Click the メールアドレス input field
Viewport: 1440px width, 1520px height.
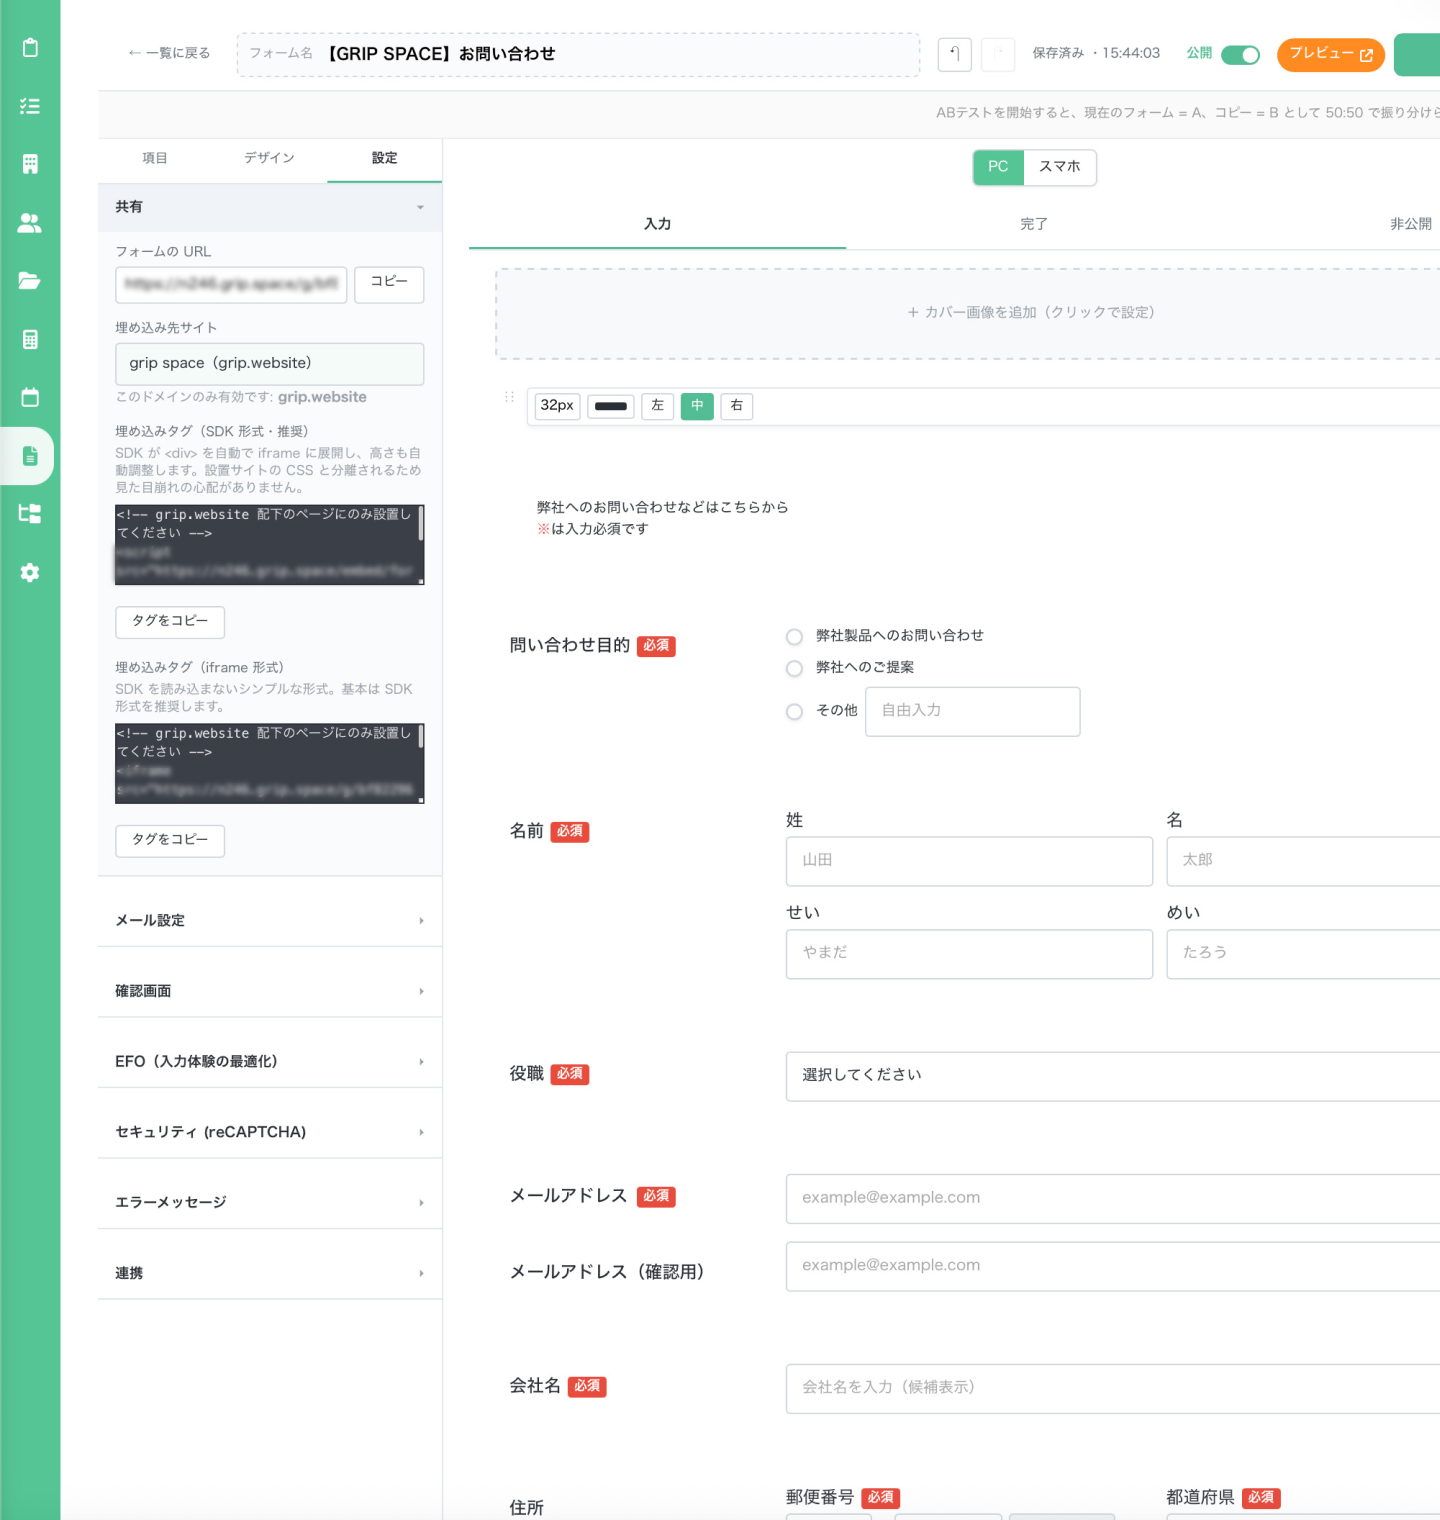(1112, 1198)
